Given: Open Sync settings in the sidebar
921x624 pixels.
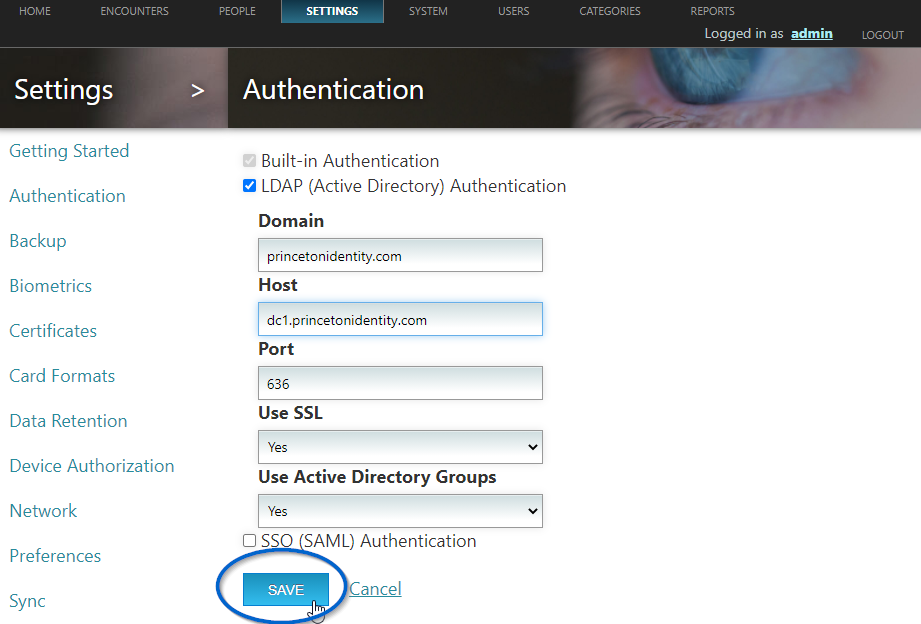Looking at the screenshot, I should pos(27,601).
